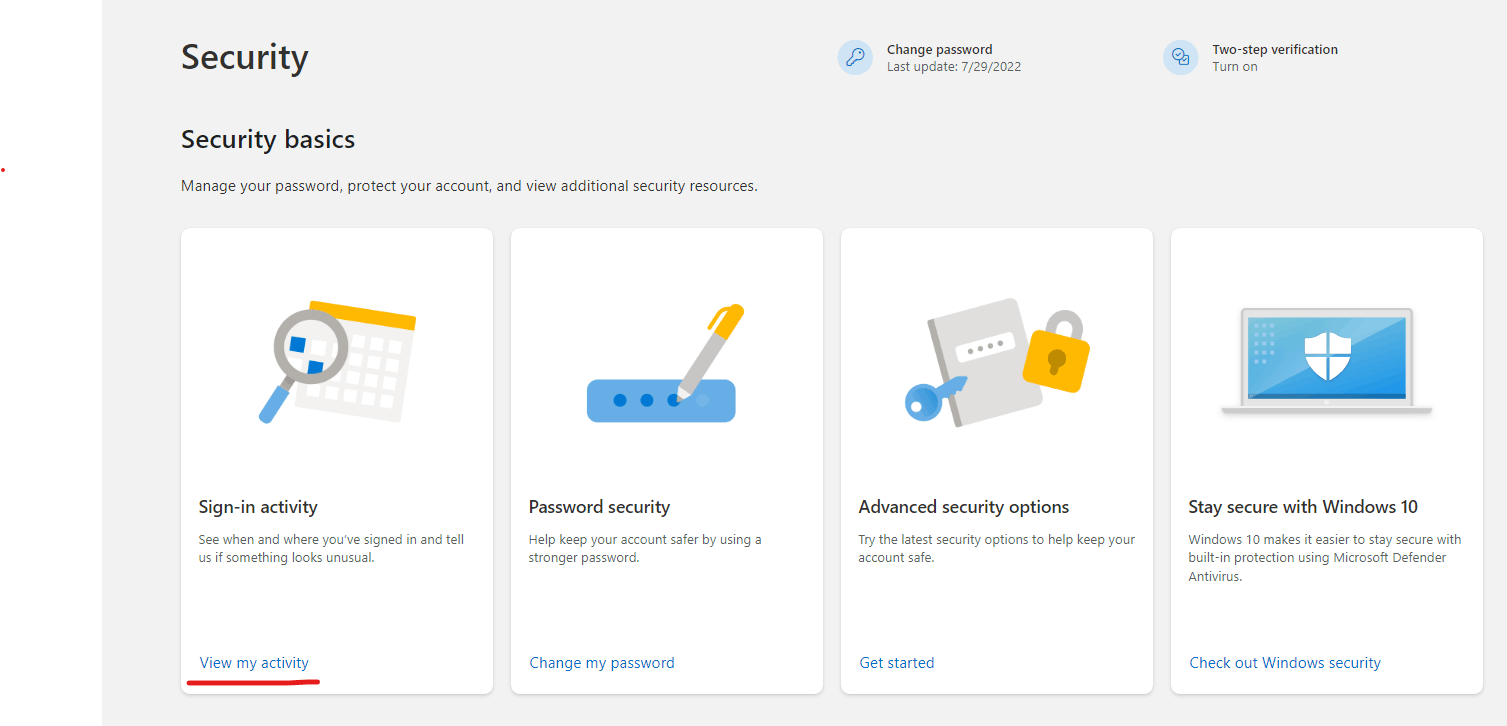Viewport: 1507px width, 726px height.
Task: Click the laptop with Defender shield illustration
Action: [1327, 362]
